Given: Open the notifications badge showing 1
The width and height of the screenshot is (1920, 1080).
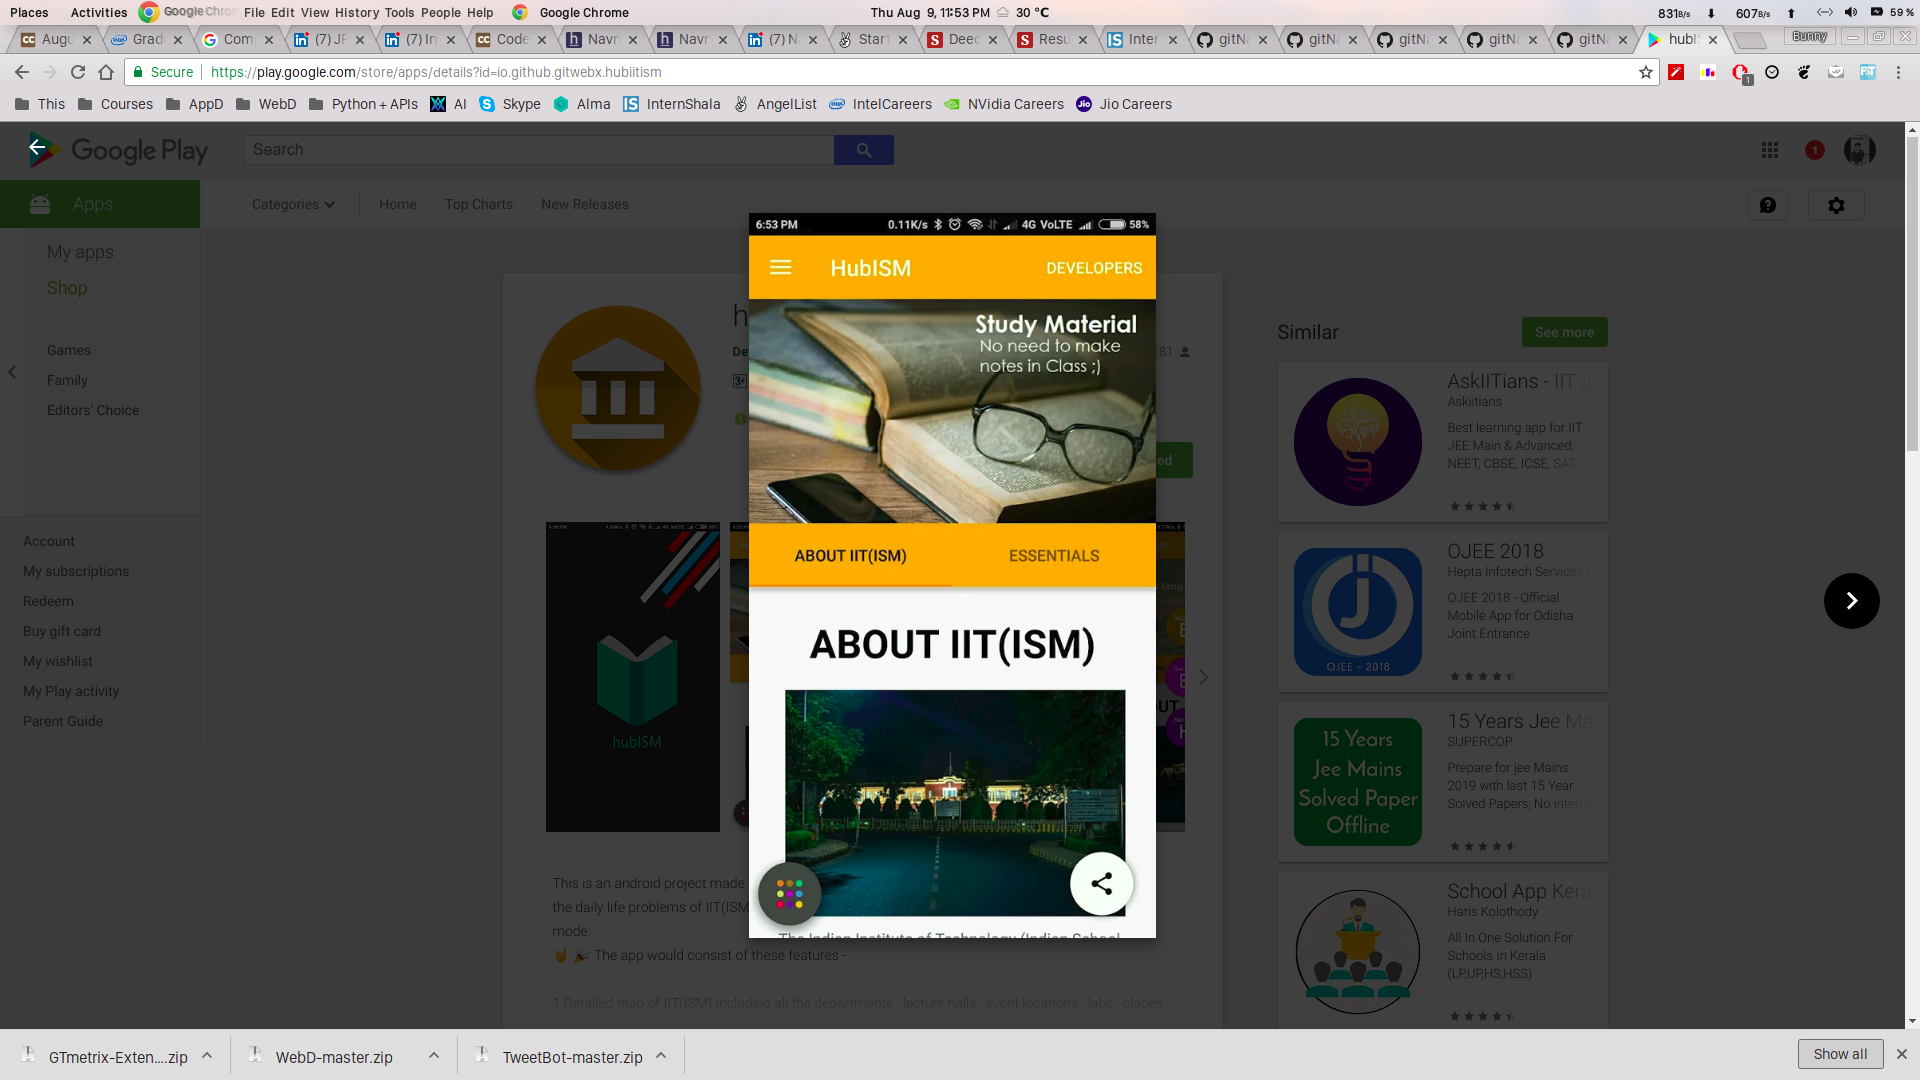Looking at the screenshot, I should 1815,150.
